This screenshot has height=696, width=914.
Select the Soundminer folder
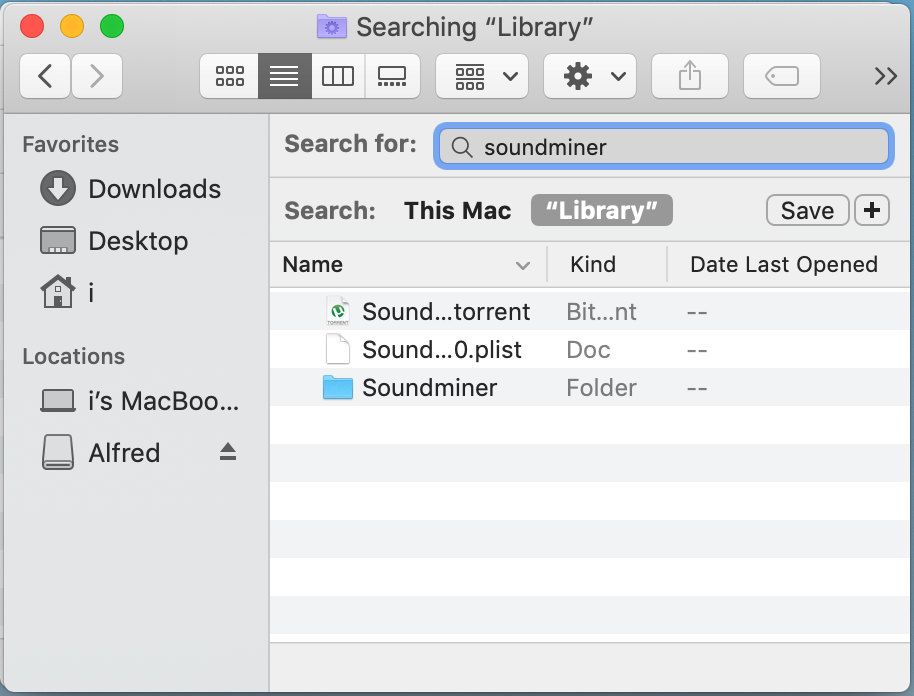click(589, 388)
